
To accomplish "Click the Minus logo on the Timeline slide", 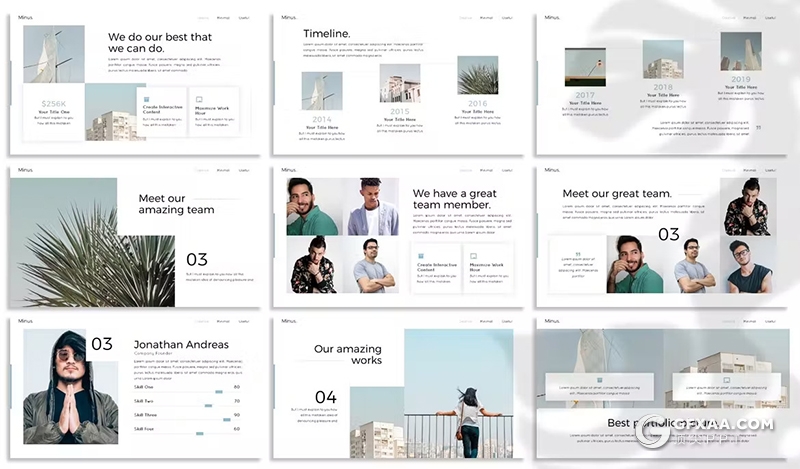I will click(x=289, y=17).
